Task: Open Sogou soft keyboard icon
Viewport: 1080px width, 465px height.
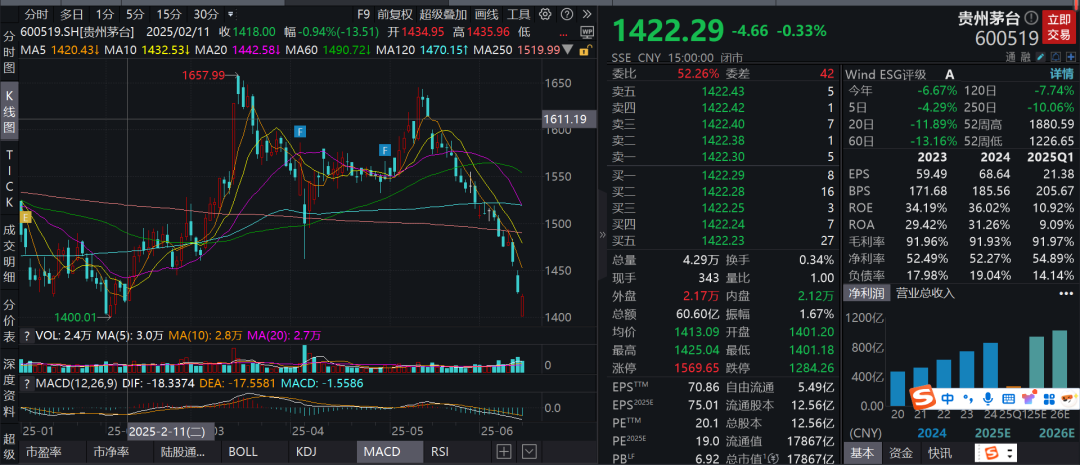Action: (1008, 398)
